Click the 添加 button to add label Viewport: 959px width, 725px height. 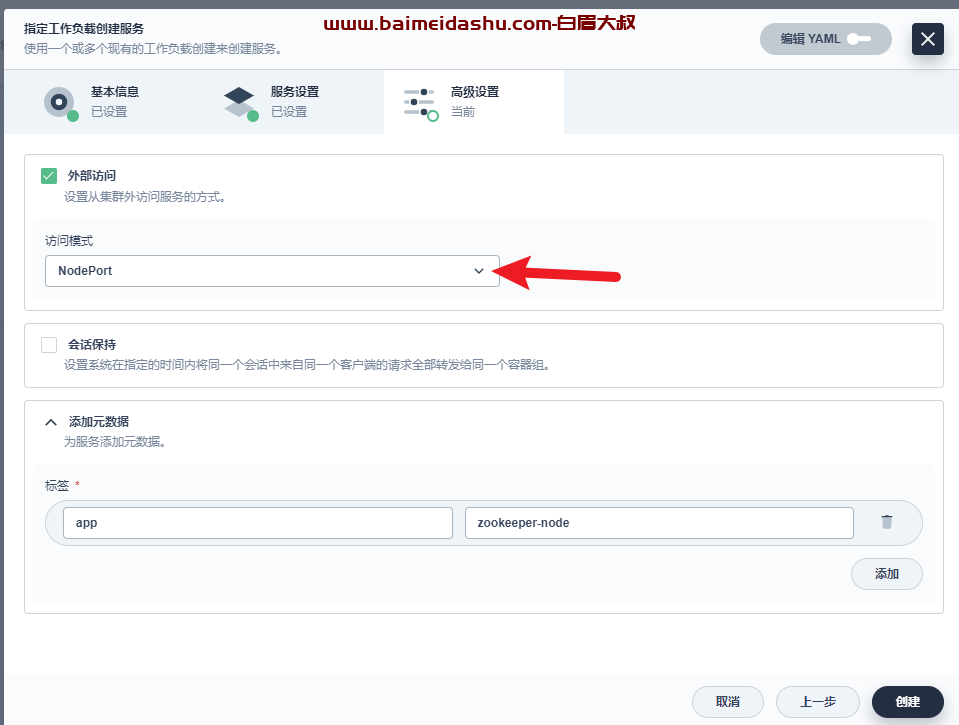[x=887, y=574]
